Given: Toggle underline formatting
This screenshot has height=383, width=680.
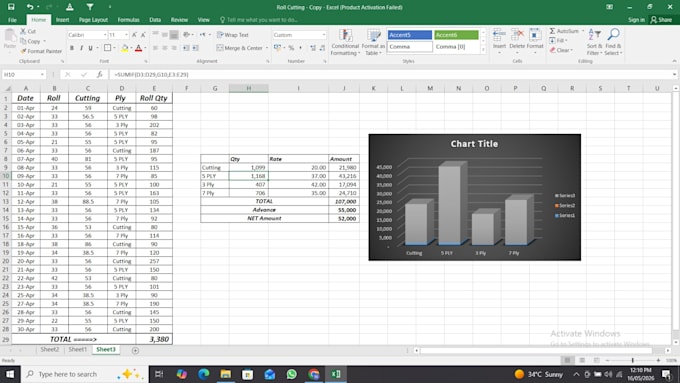Looking at the screenshot, I should [90, 48].
